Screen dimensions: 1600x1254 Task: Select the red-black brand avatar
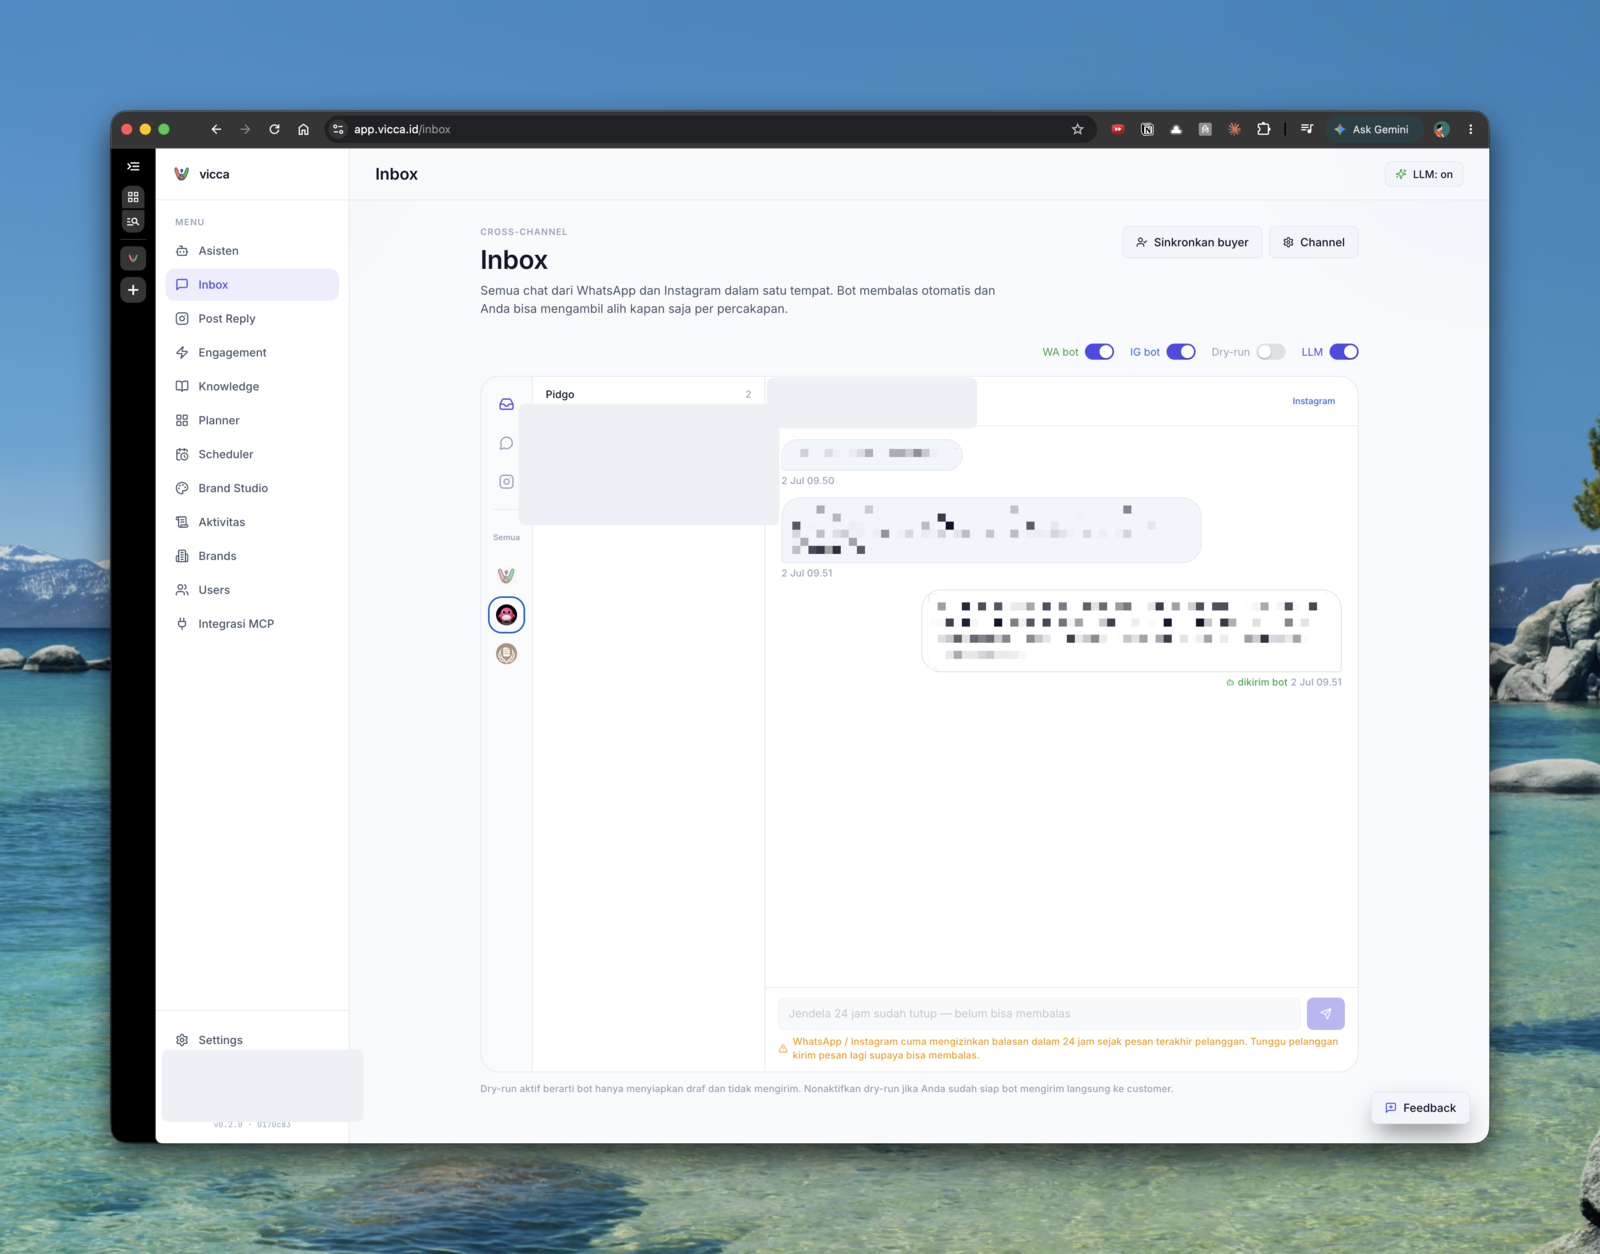tap(507, 615)
